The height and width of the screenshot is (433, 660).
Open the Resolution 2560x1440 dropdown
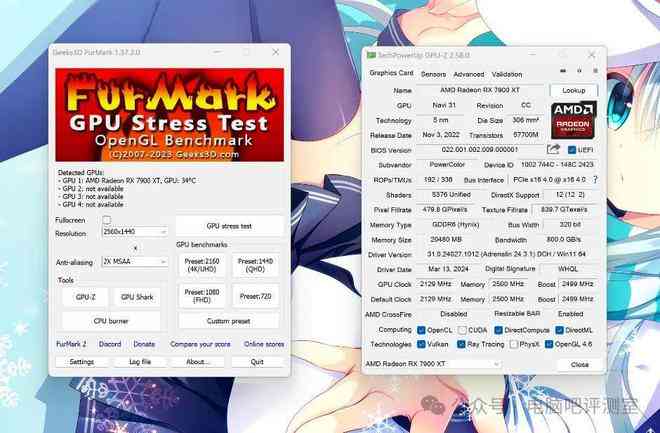[x=135, y=232]
